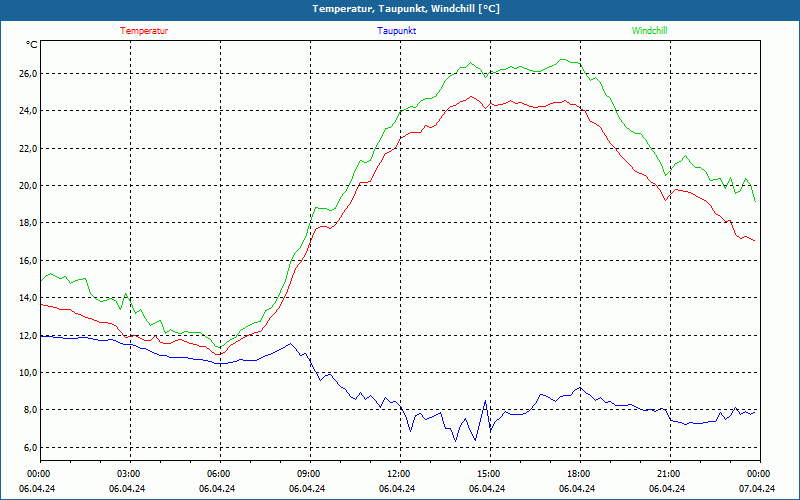Screen dimensions: 800x500
Task: Click the 07.04.24 date label
Action: tap(757, 488)
